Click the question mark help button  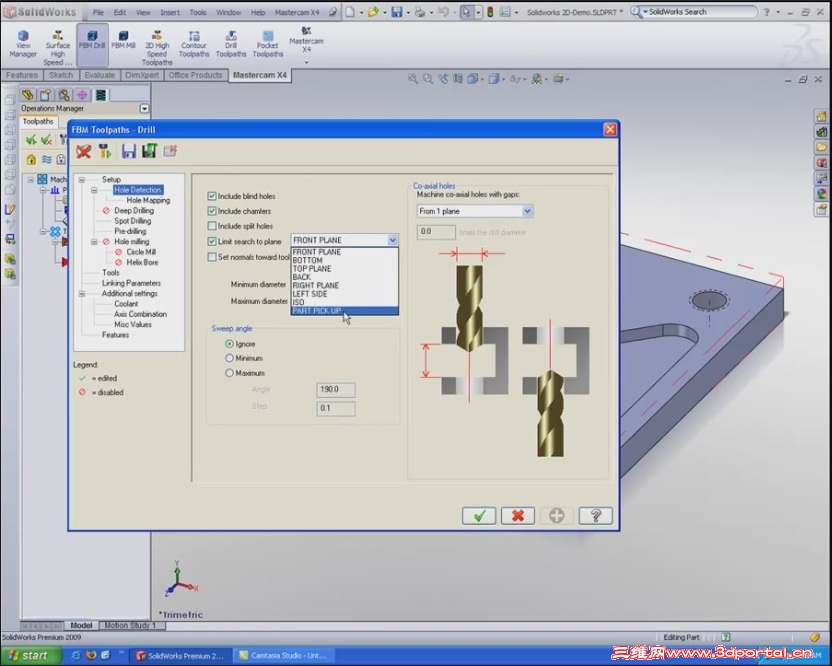595,515
